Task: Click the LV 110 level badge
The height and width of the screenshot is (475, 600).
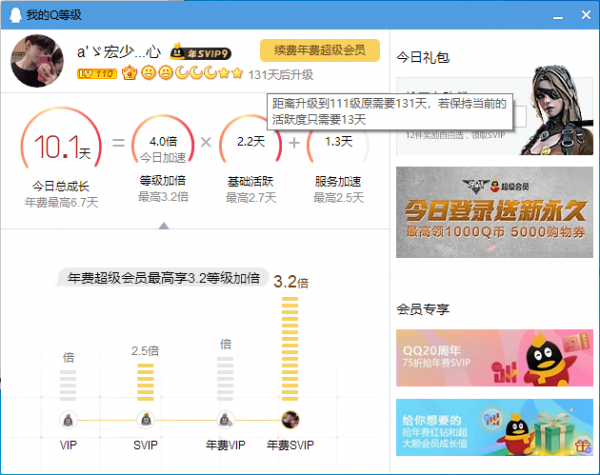Action: tap(97, 73)
